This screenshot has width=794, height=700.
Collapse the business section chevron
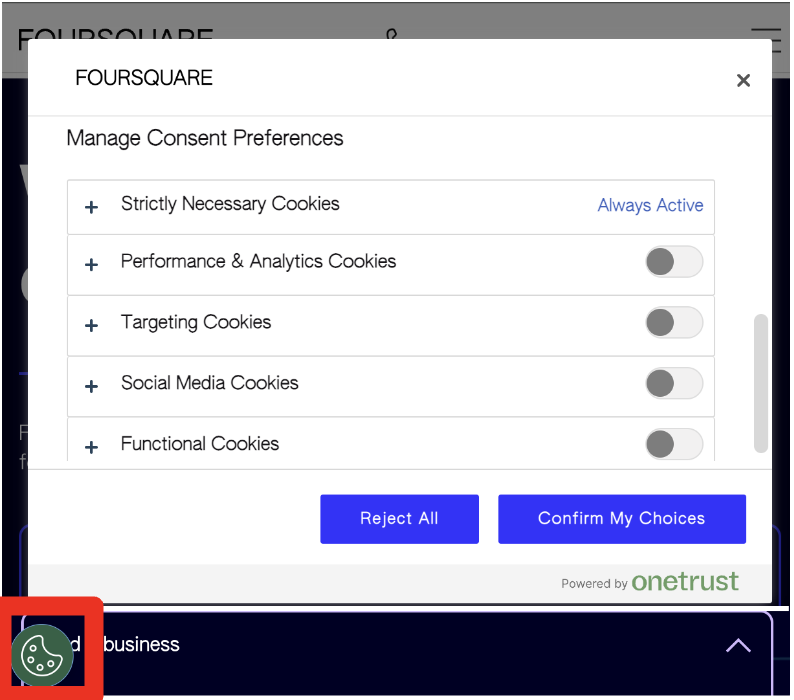click(x=738, y=646)
